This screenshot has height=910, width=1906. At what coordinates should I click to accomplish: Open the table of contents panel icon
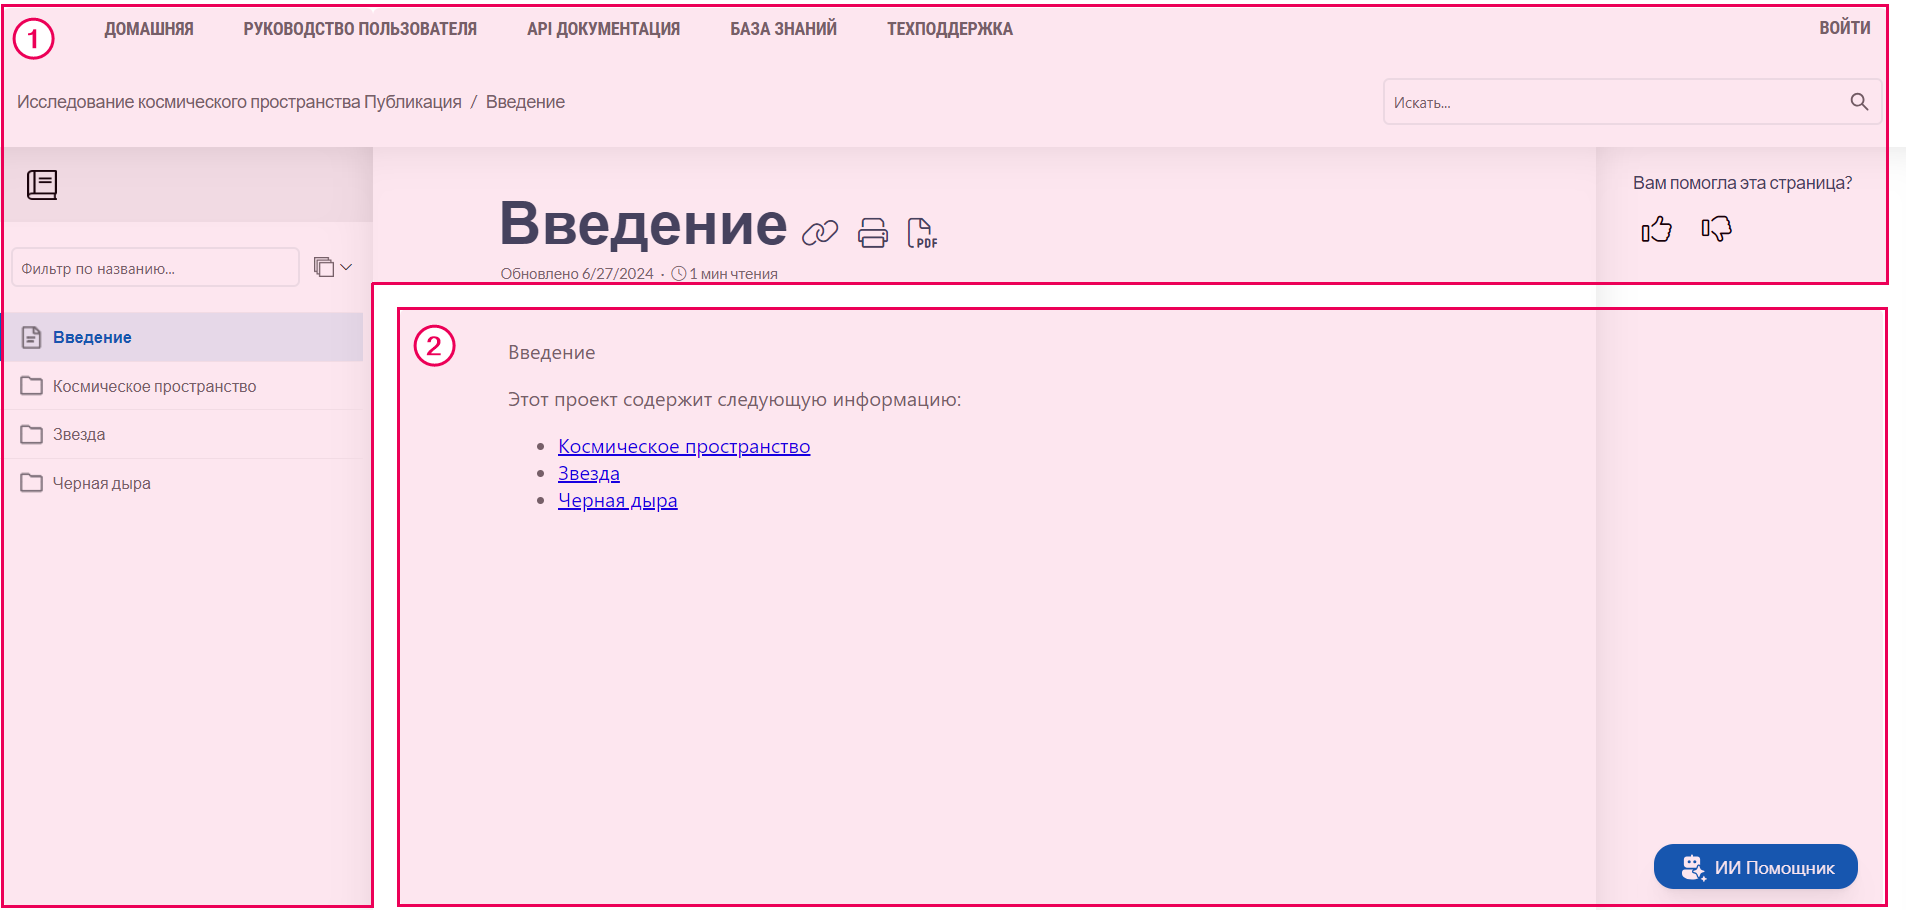pyautogui.click(x=42, y=184)
